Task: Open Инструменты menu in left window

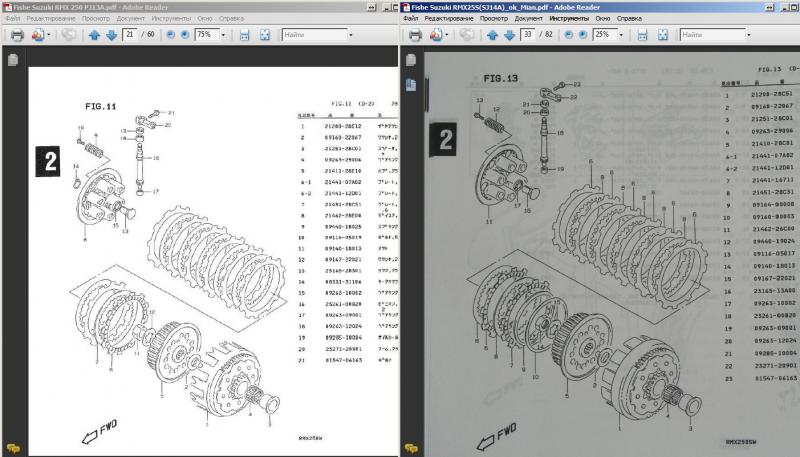Action: tap(171, 18)
